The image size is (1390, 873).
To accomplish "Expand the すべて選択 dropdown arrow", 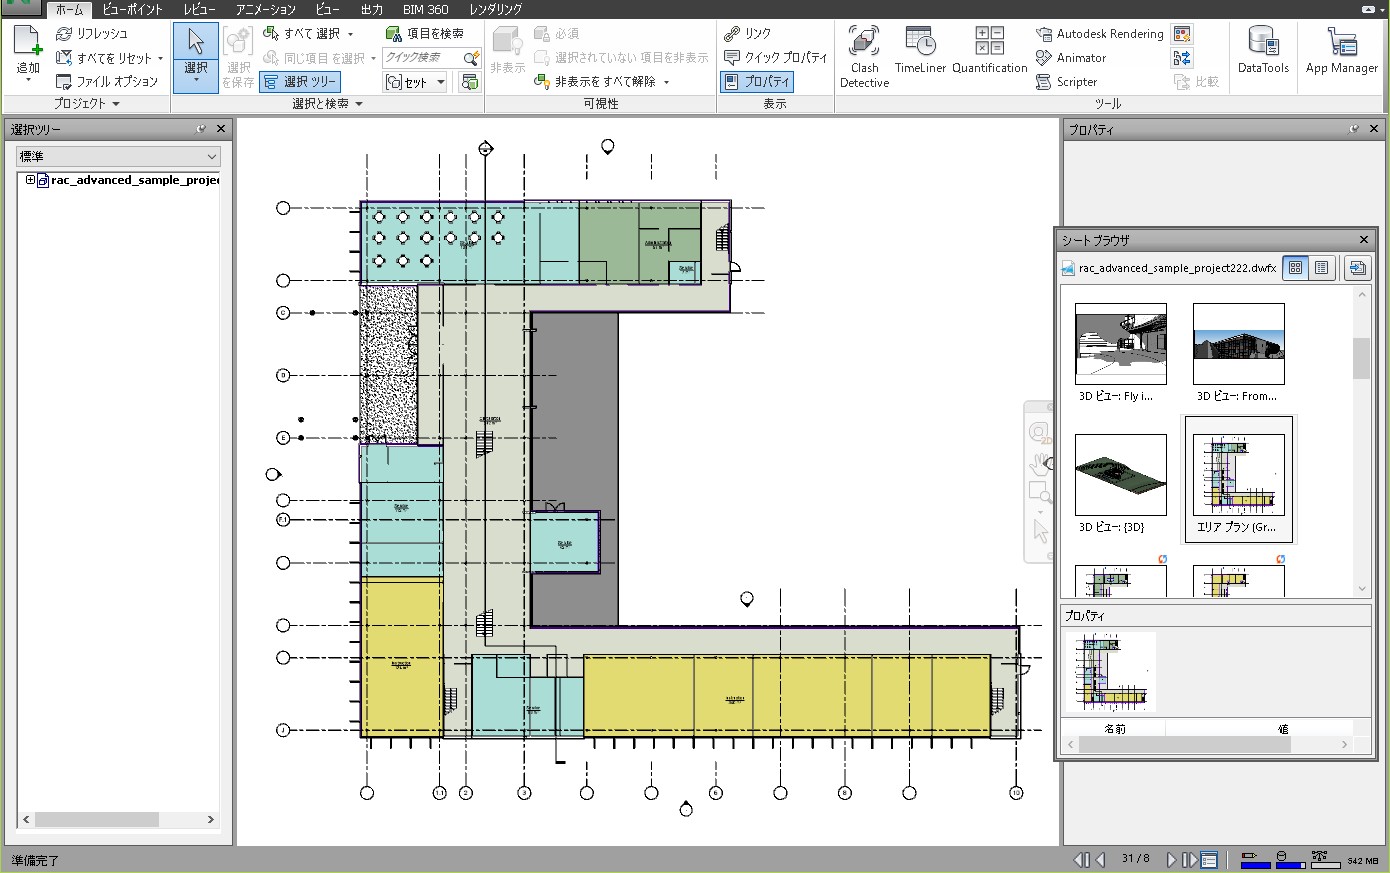I will coord(348,33).
